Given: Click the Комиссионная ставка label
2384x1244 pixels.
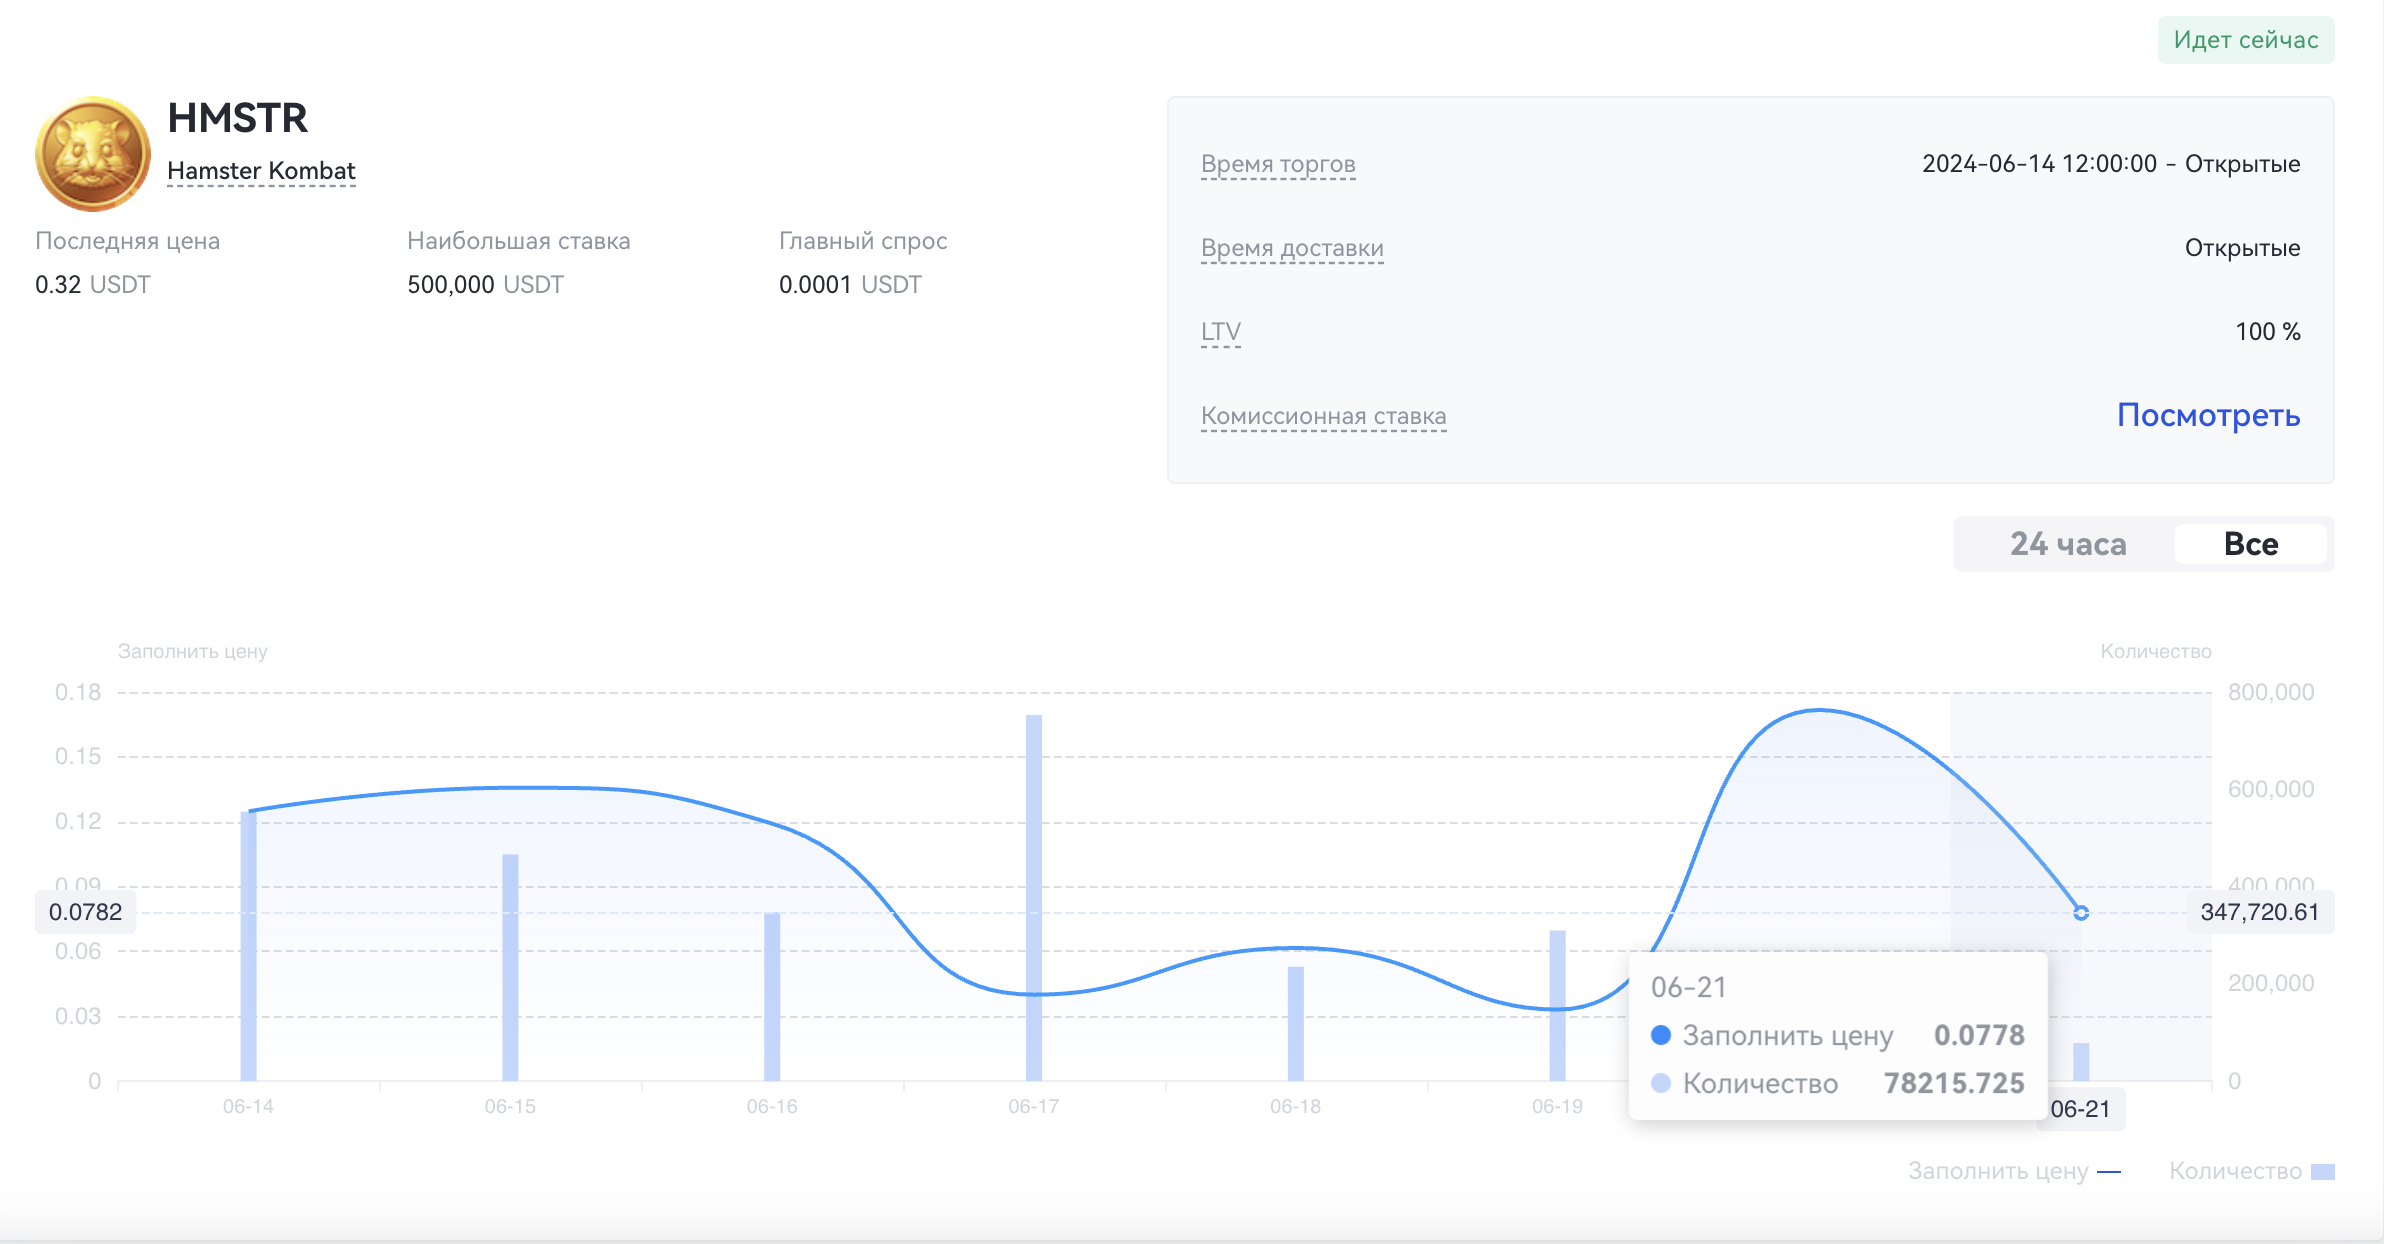Looking at the screenshot, I should tap(1323, 416).
